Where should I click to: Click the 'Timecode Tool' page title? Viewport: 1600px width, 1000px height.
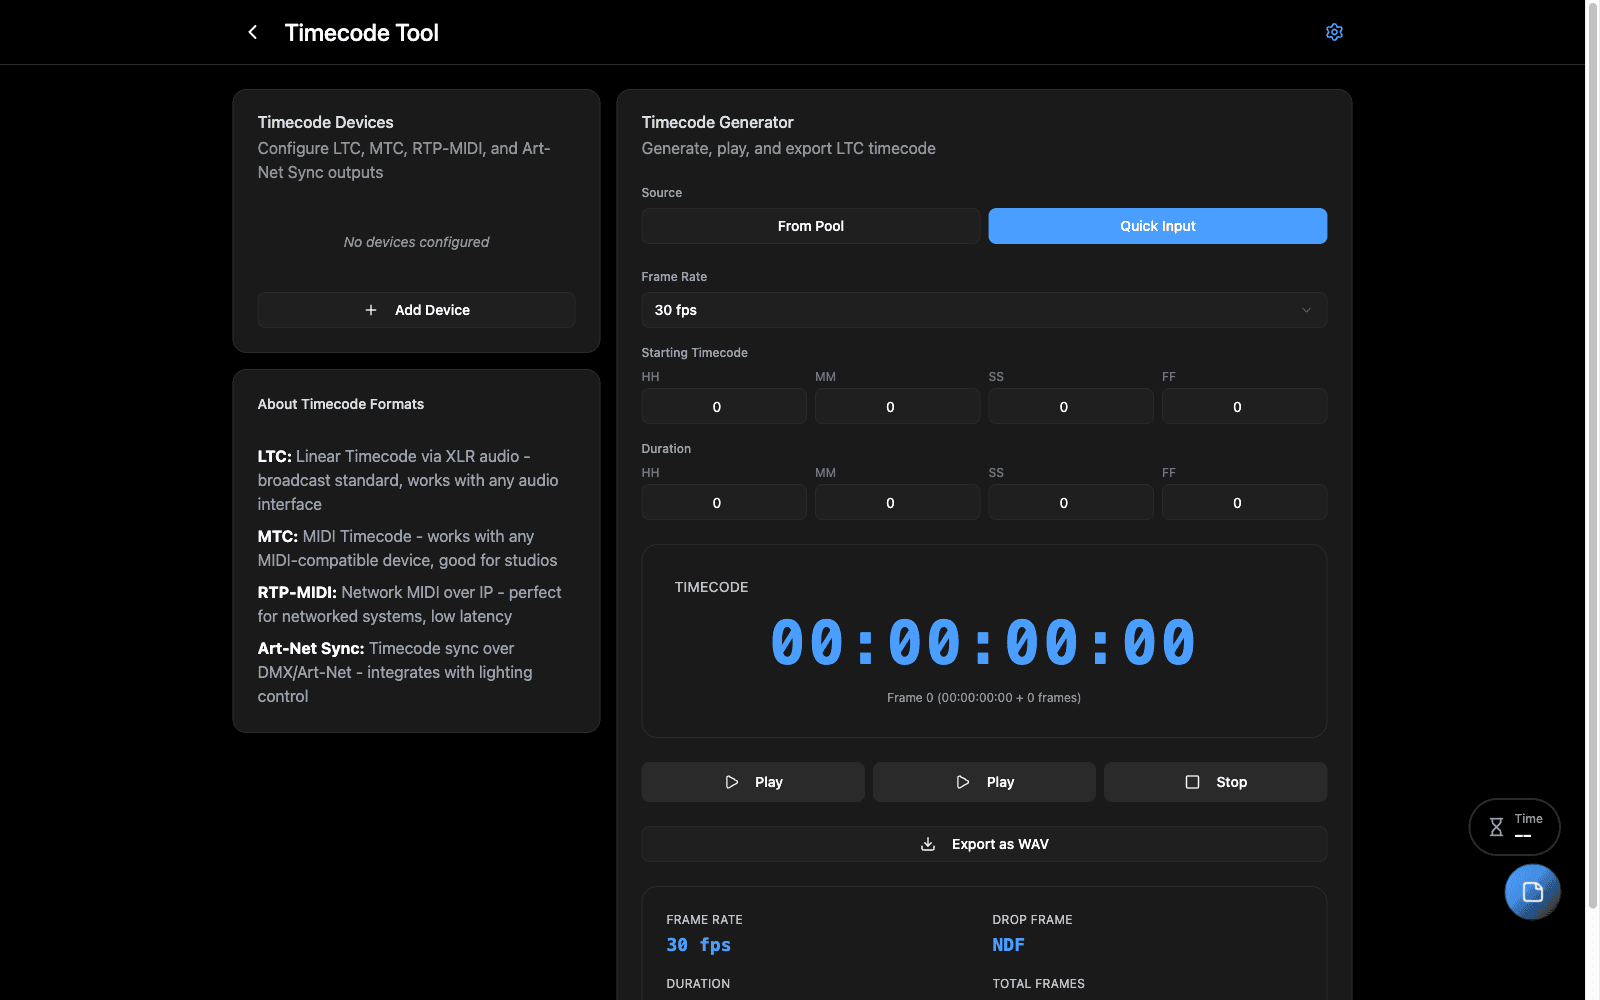(362, 33)
